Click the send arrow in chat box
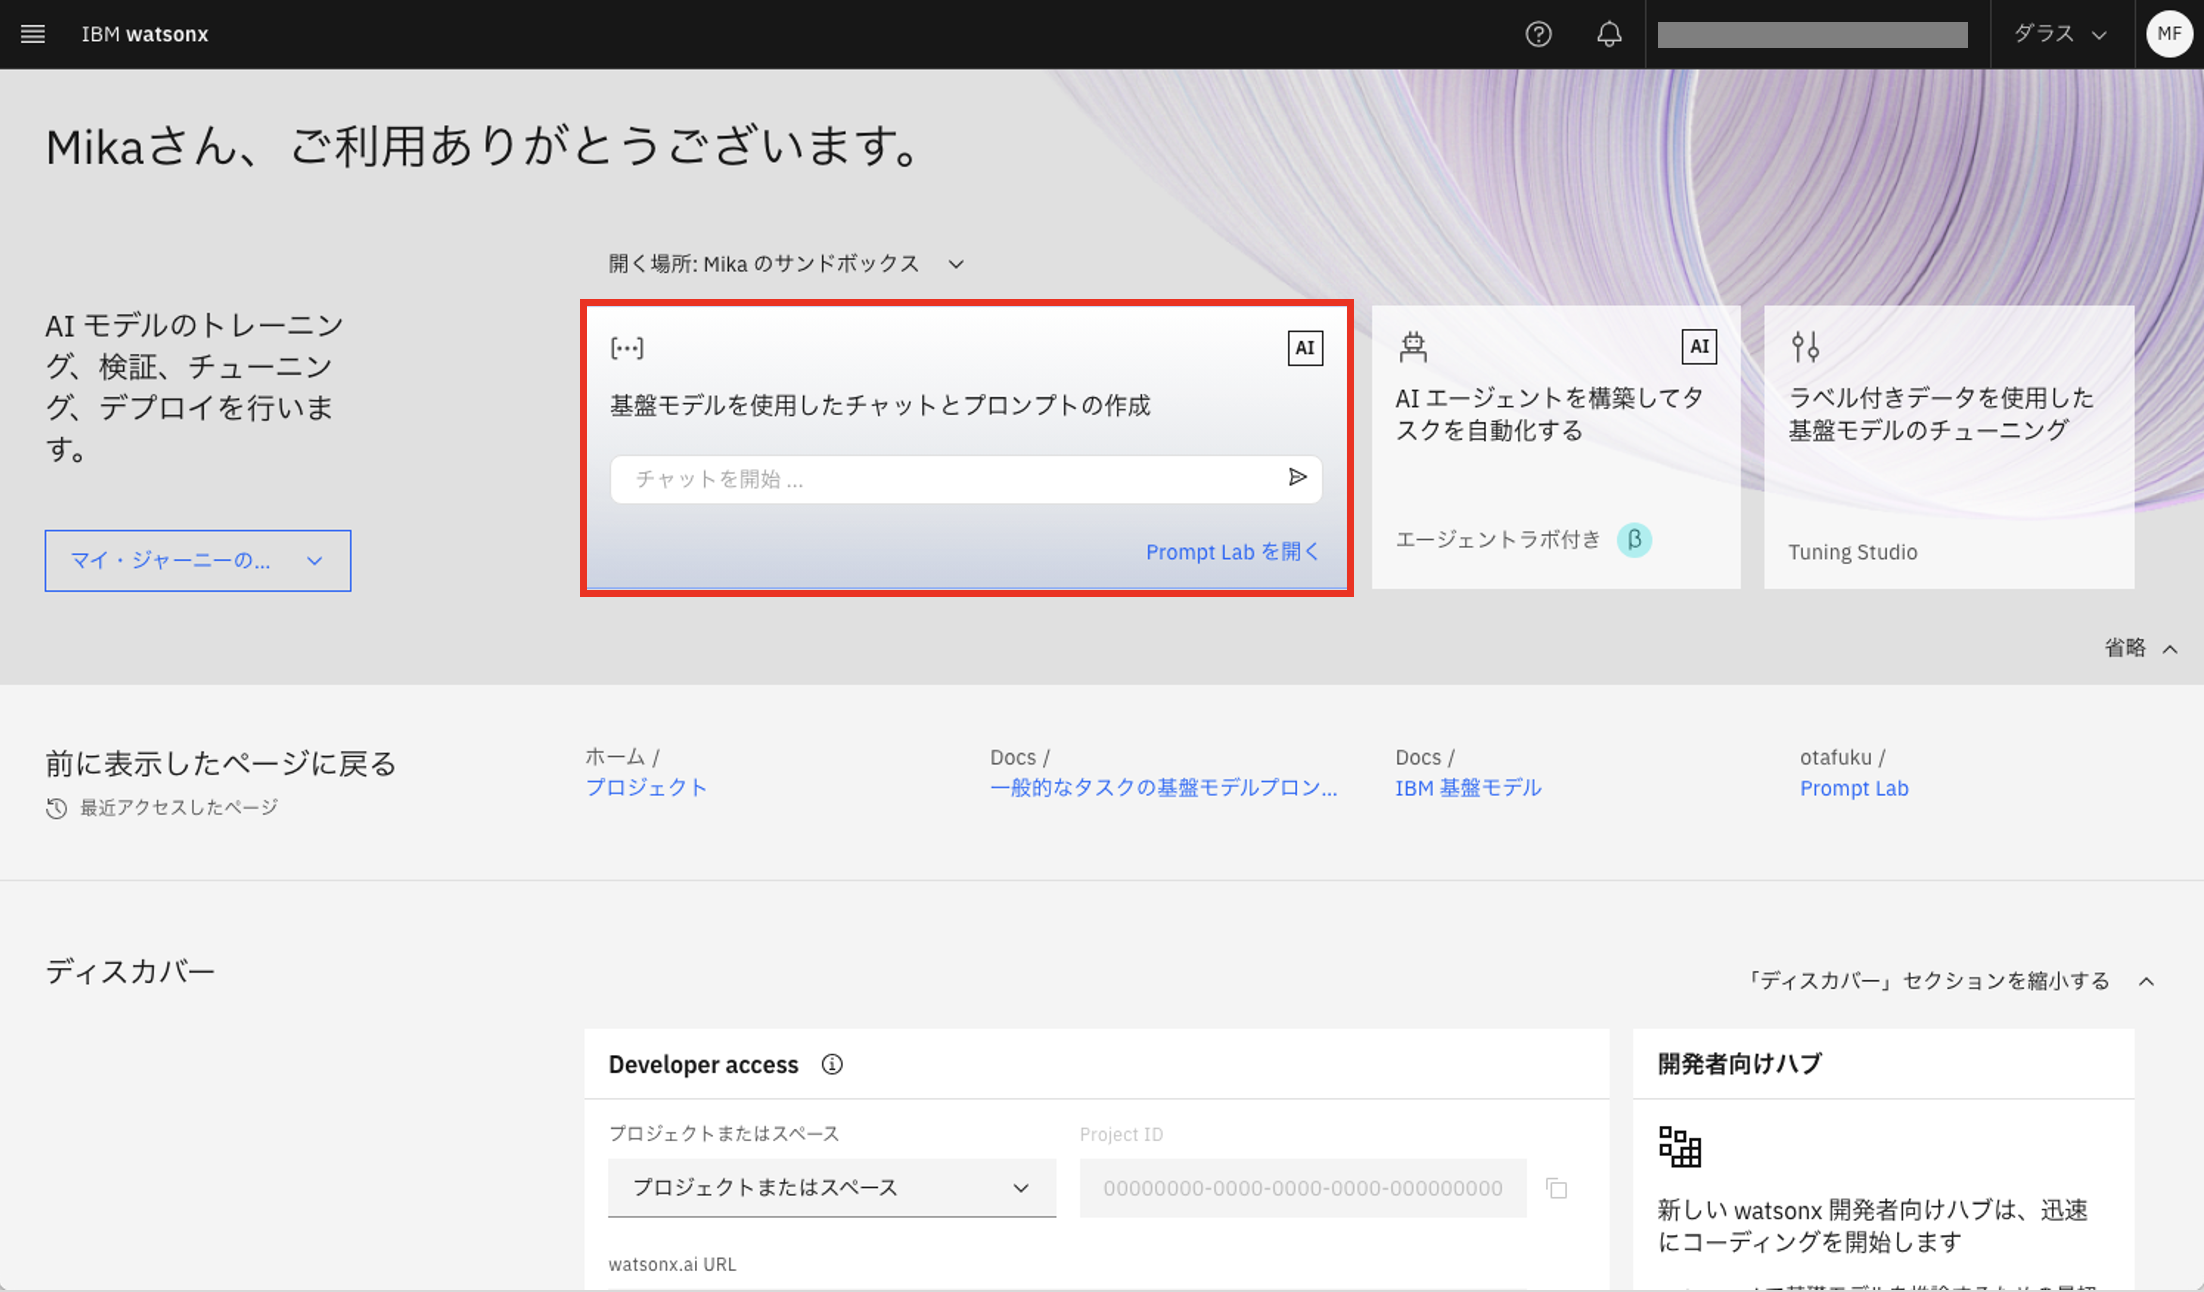2204x1292 pixels. pos(1297,478)
